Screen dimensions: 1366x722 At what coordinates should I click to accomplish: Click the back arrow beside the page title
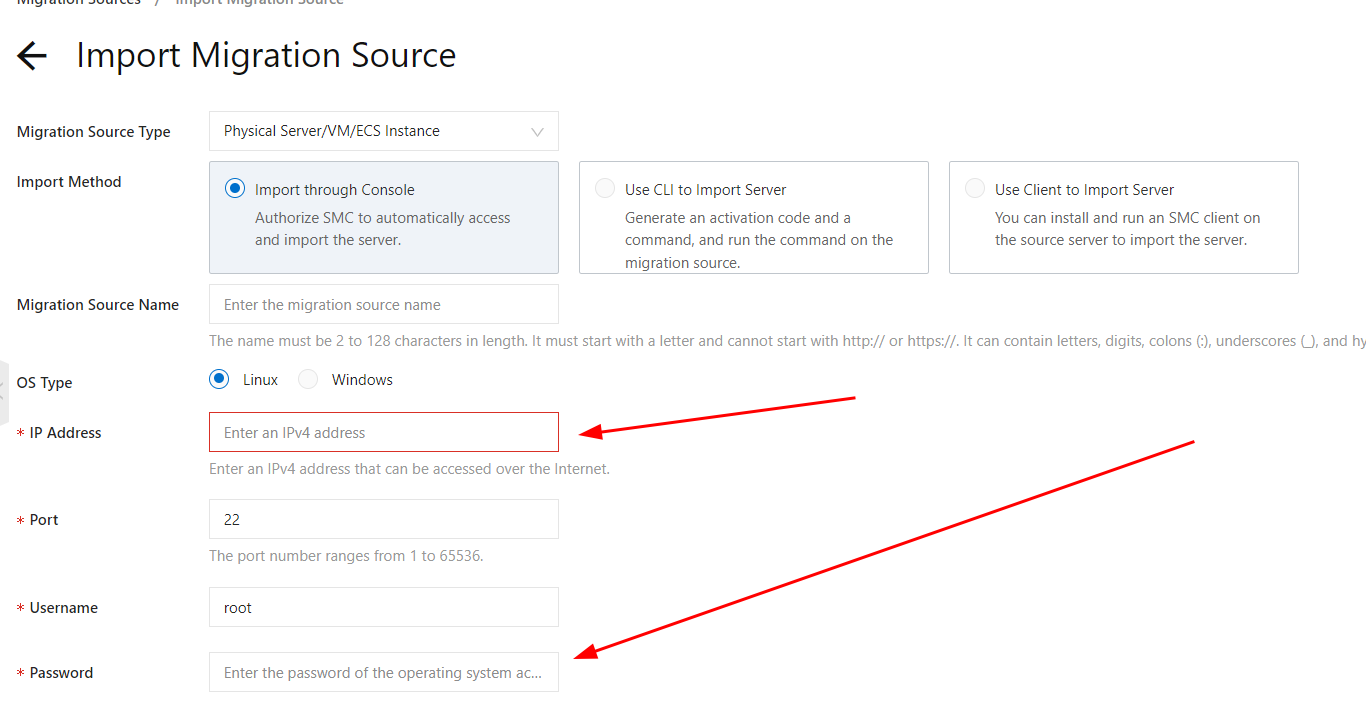pyautogui.click(x=32, y=56)
